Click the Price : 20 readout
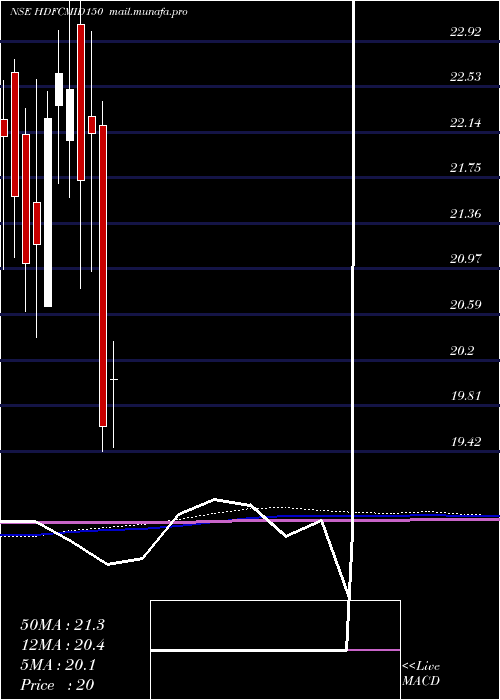Screen dimensions: 500x700 pyautogui.click(x=57, y=685)
